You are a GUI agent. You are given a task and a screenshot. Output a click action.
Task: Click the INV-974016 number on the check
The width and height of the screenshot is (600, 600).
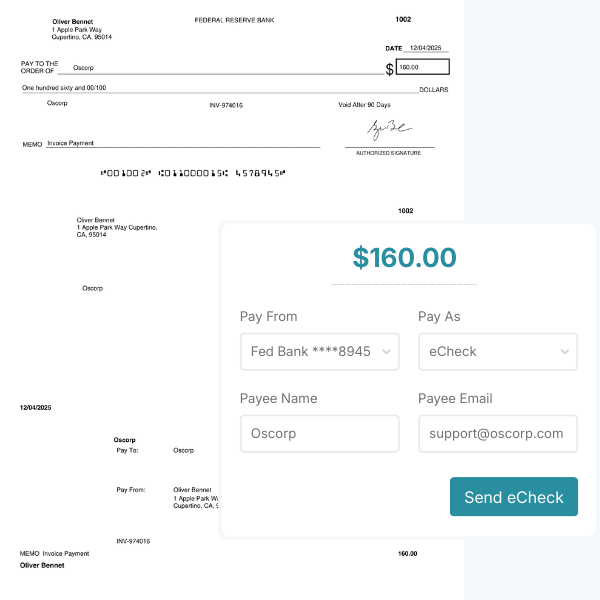pos(226,104)
